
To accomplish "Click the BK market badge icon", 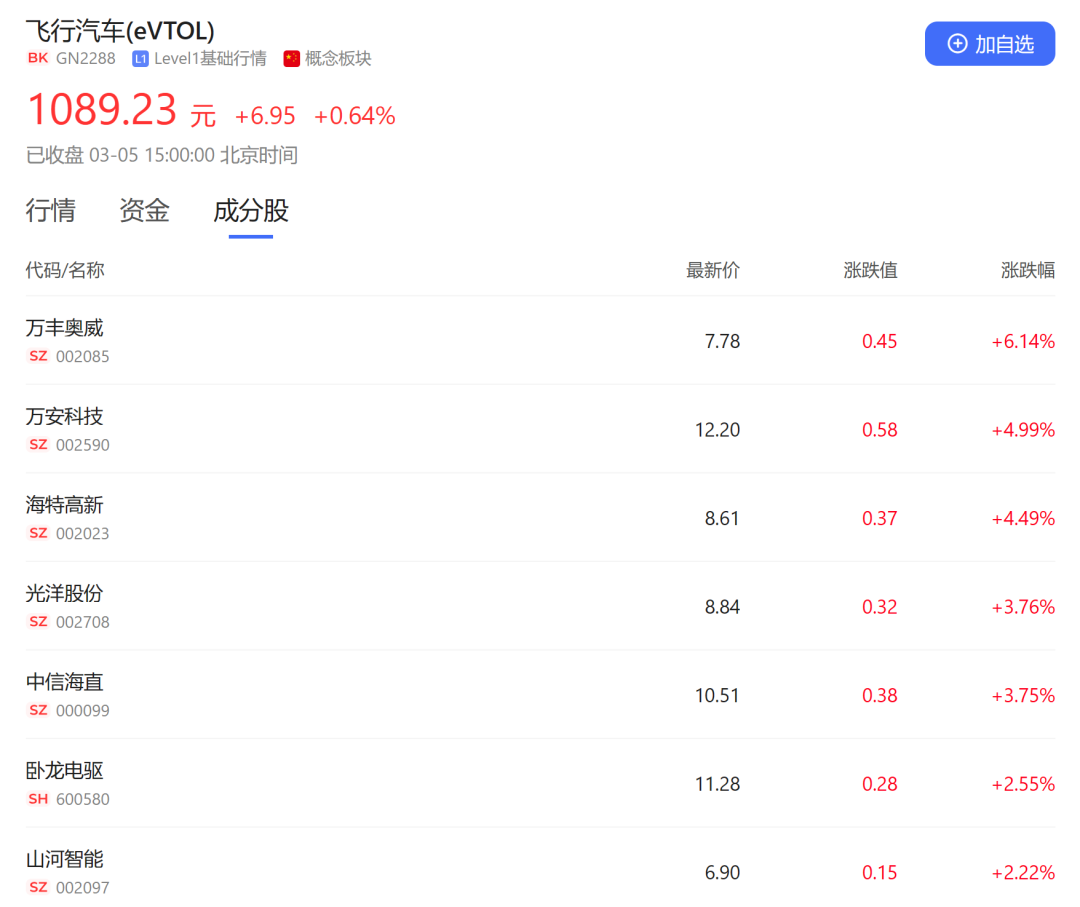I will [38, 59].
